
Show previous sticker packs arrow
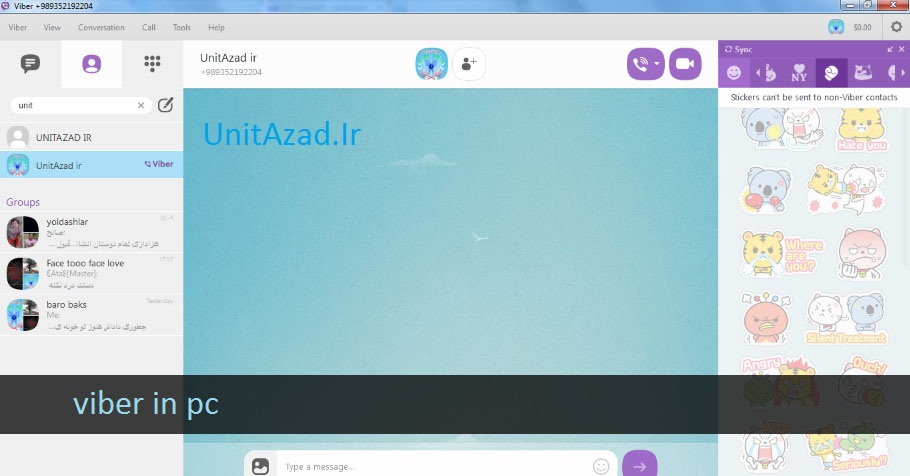pyautogui.click(x=757, y=73)
